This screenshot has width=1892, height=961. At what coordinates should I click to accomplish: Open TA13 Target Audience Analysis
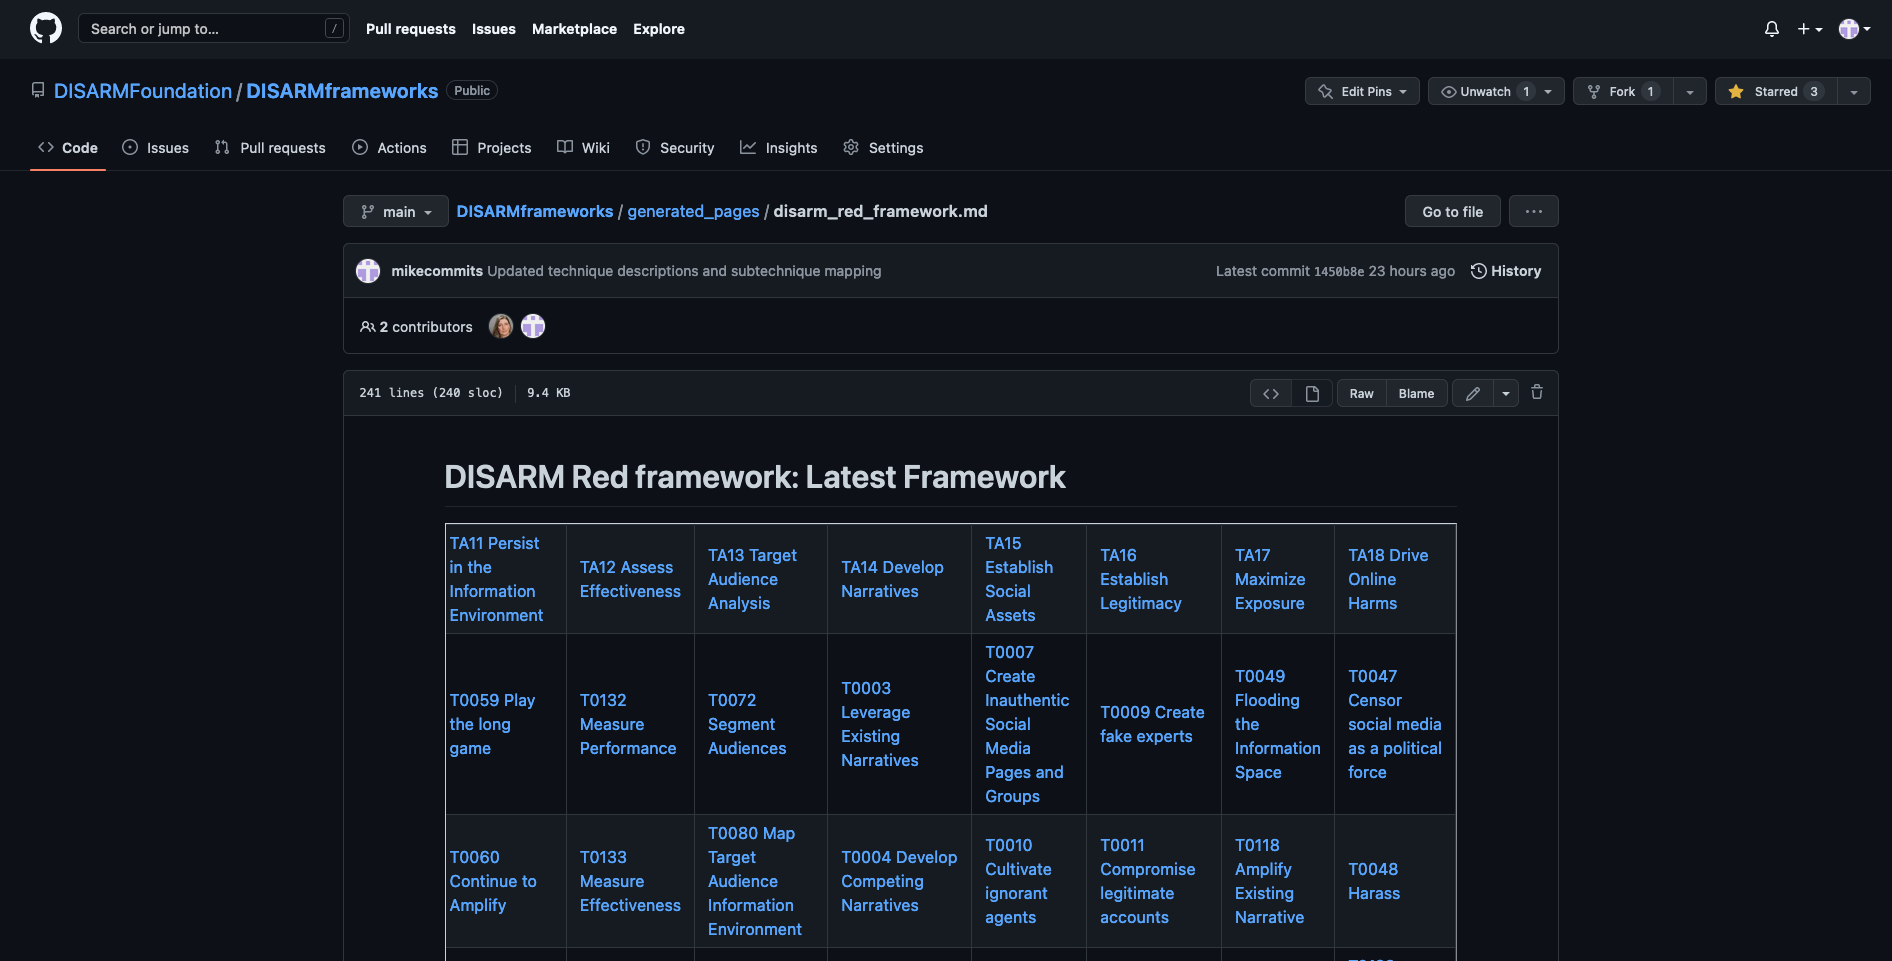[752, 579]
